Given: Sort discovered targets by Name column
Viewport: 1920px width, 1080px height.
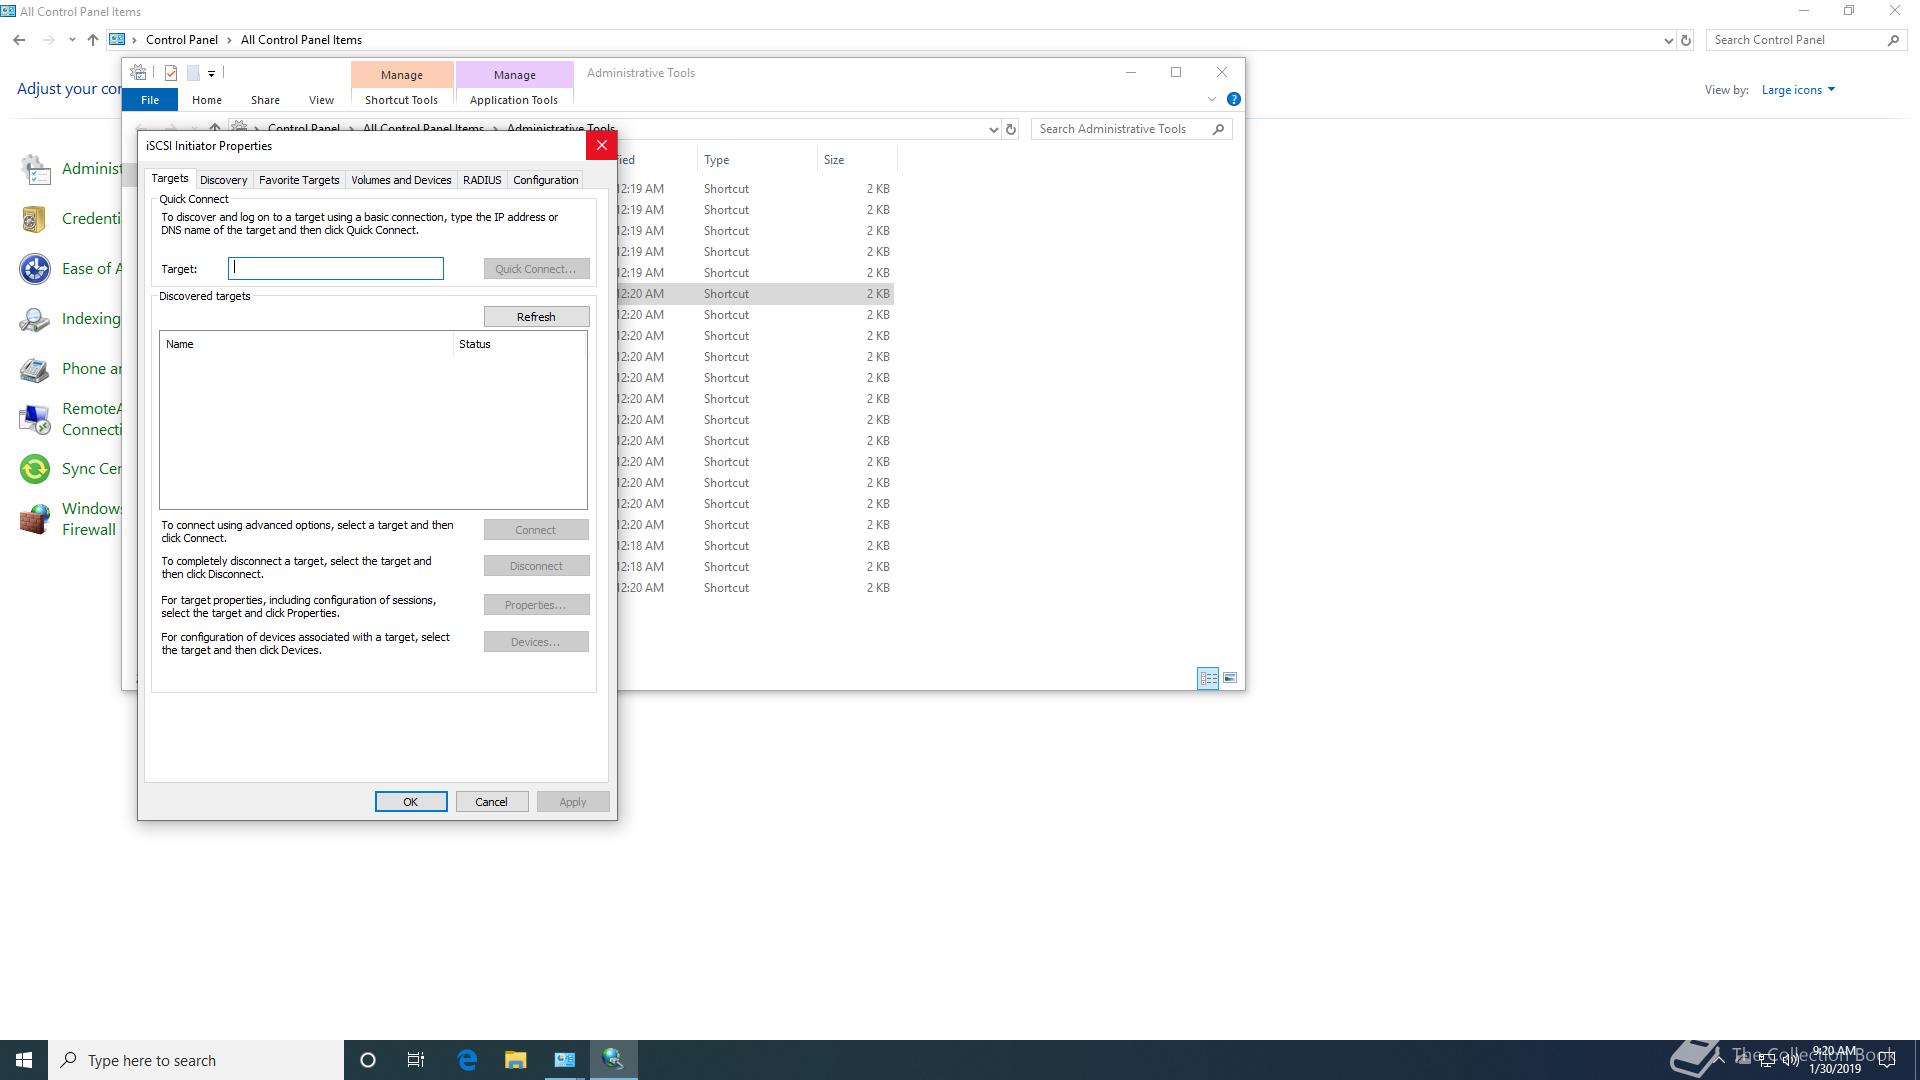Looking at the screenshot, I should pos(306,344).
